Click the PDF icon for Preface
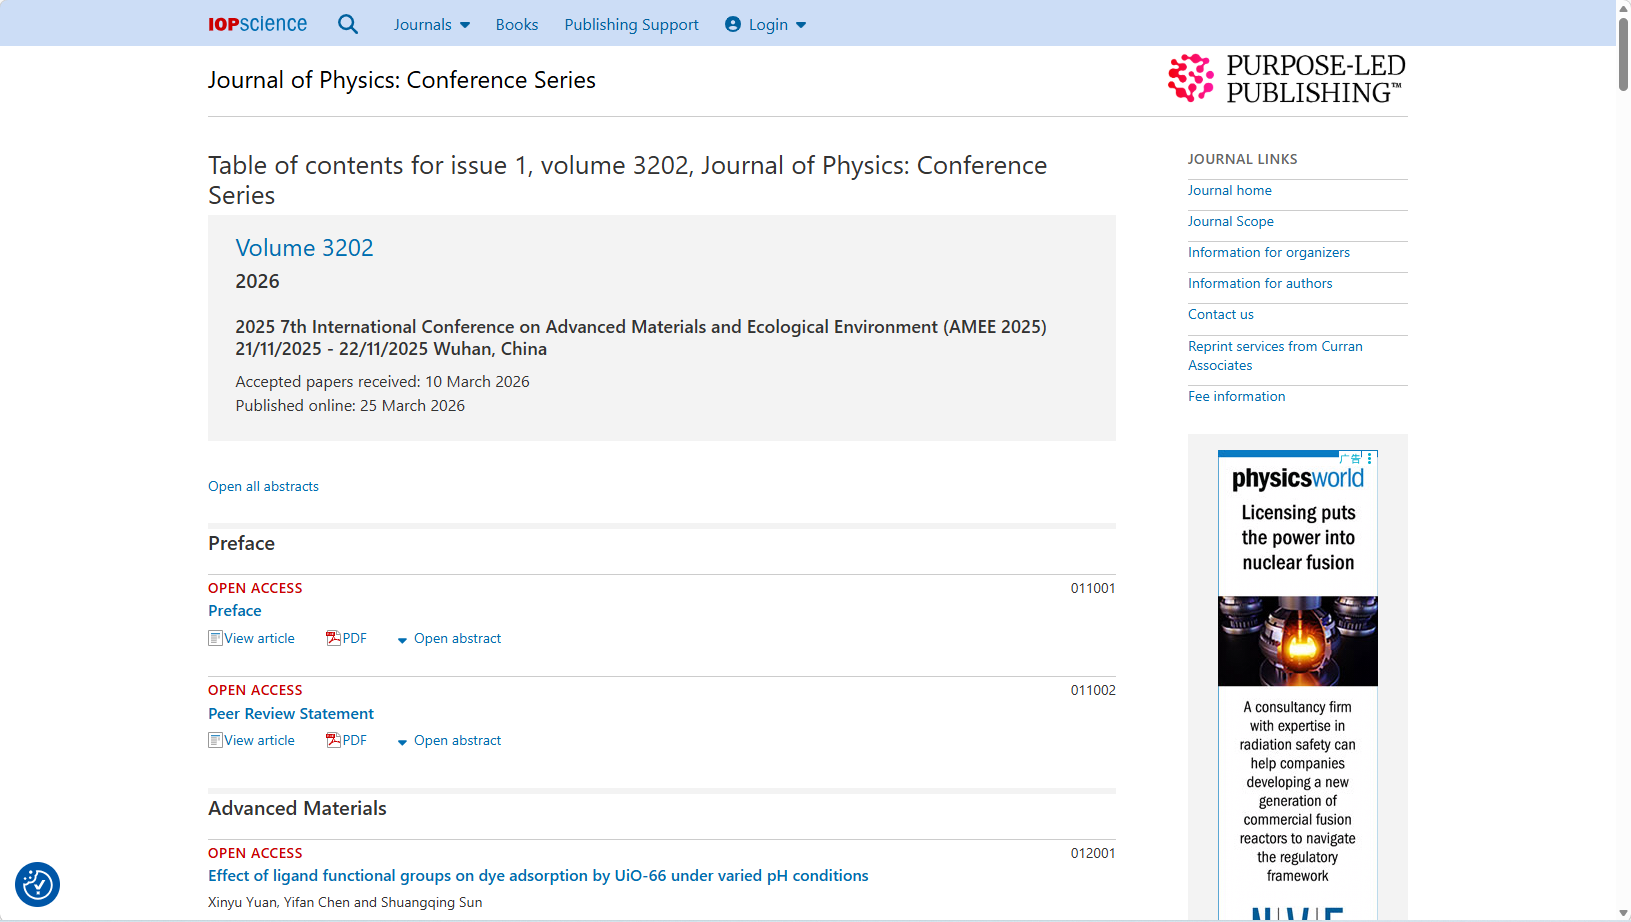 click(x=334, y=638)
